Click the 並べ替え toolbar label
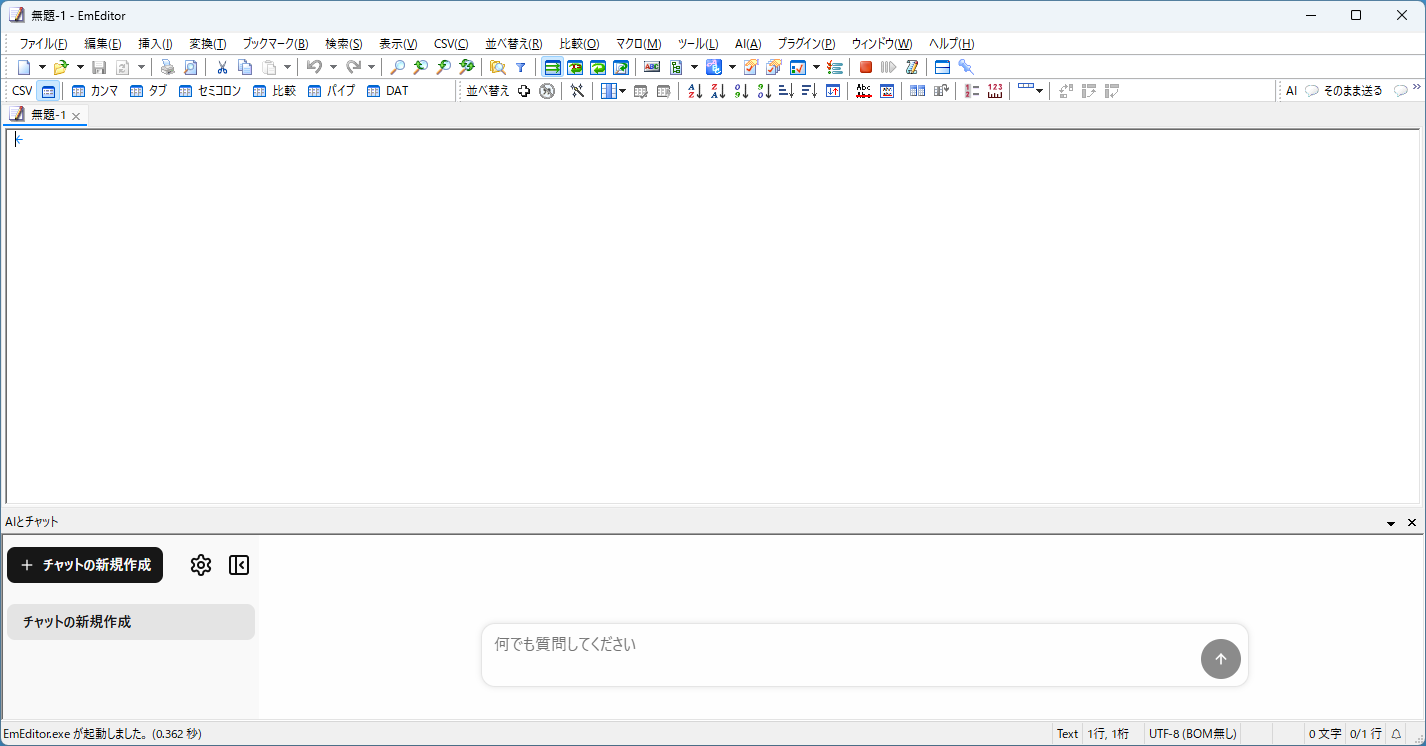 (487, 91)
